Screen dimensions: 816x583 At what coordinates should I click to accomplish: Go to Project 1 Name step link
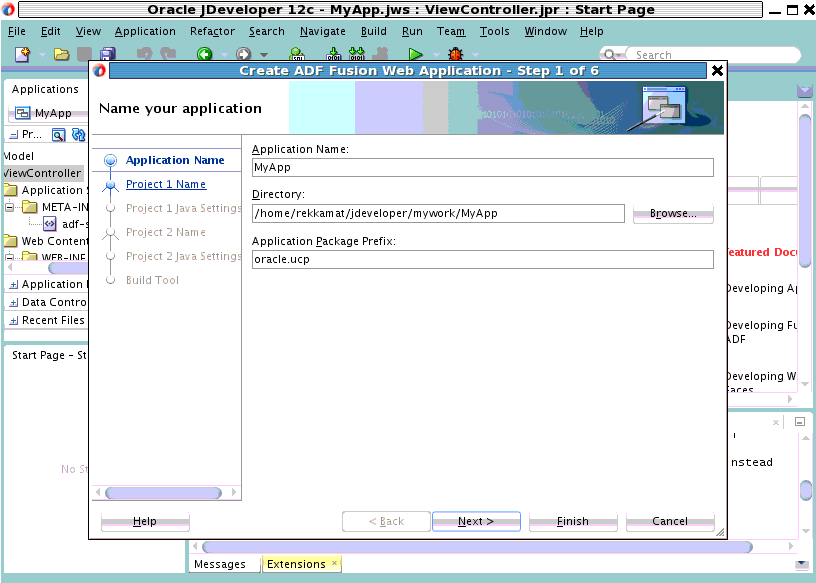coord(166,184)
